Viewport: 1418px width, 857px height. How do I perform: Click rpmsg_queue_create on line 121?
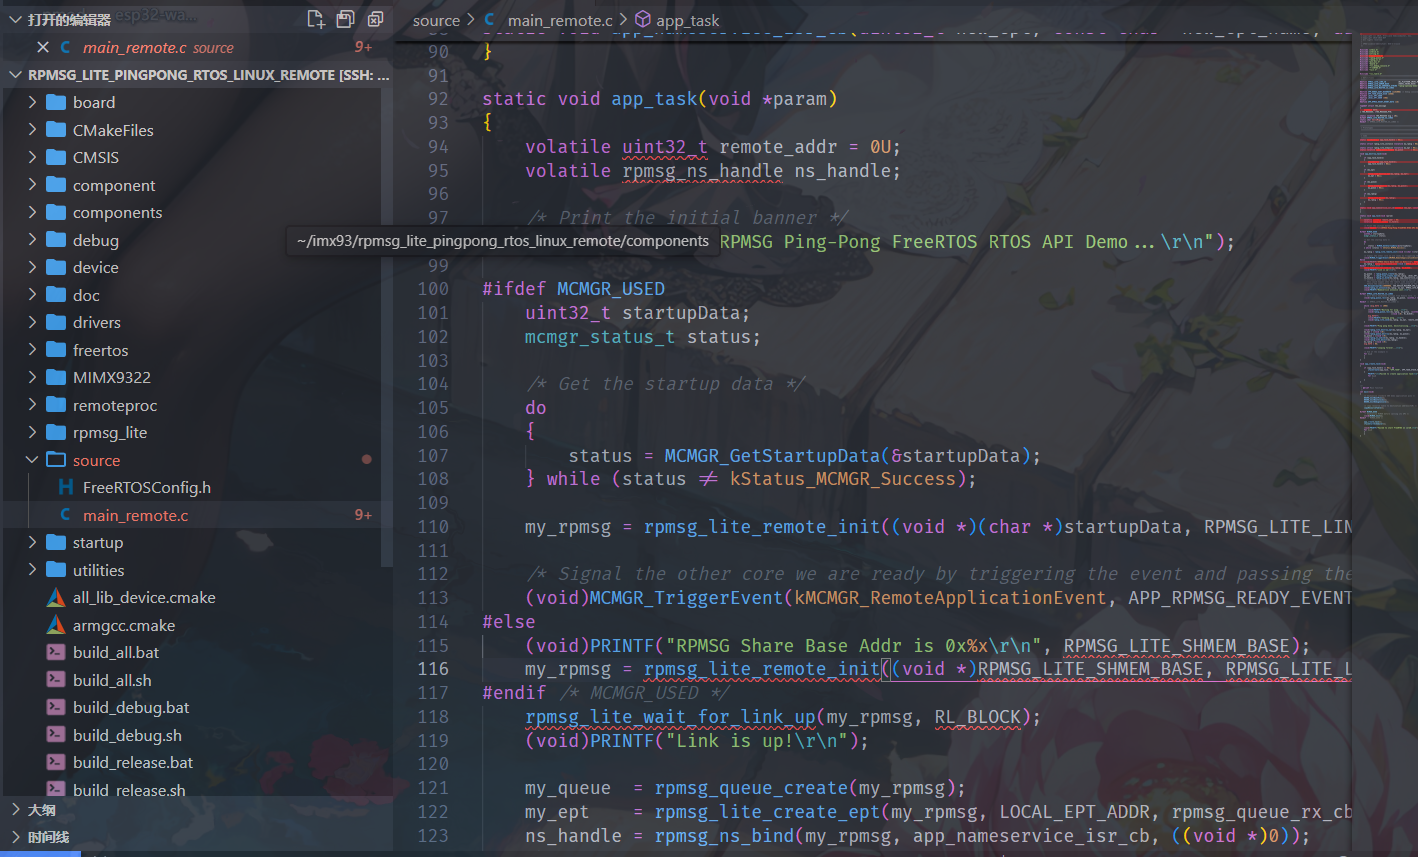751,788
